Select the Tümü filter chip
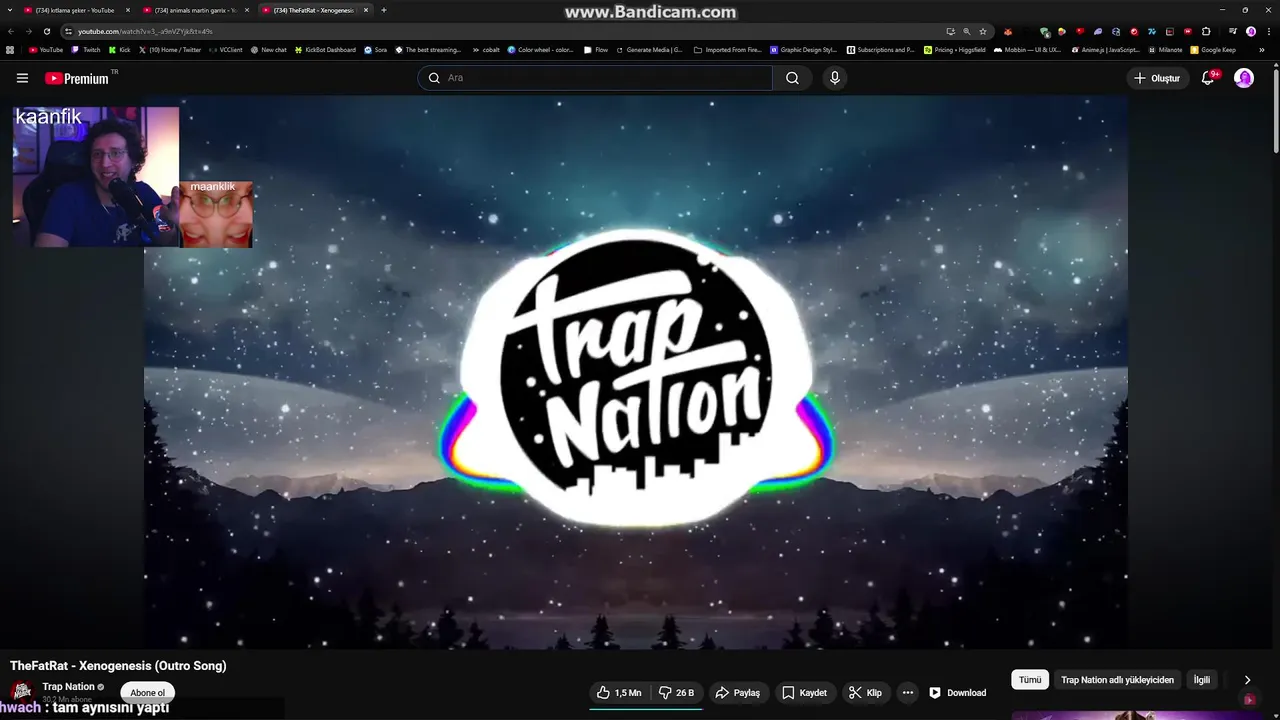 (x=1030, y=680)
